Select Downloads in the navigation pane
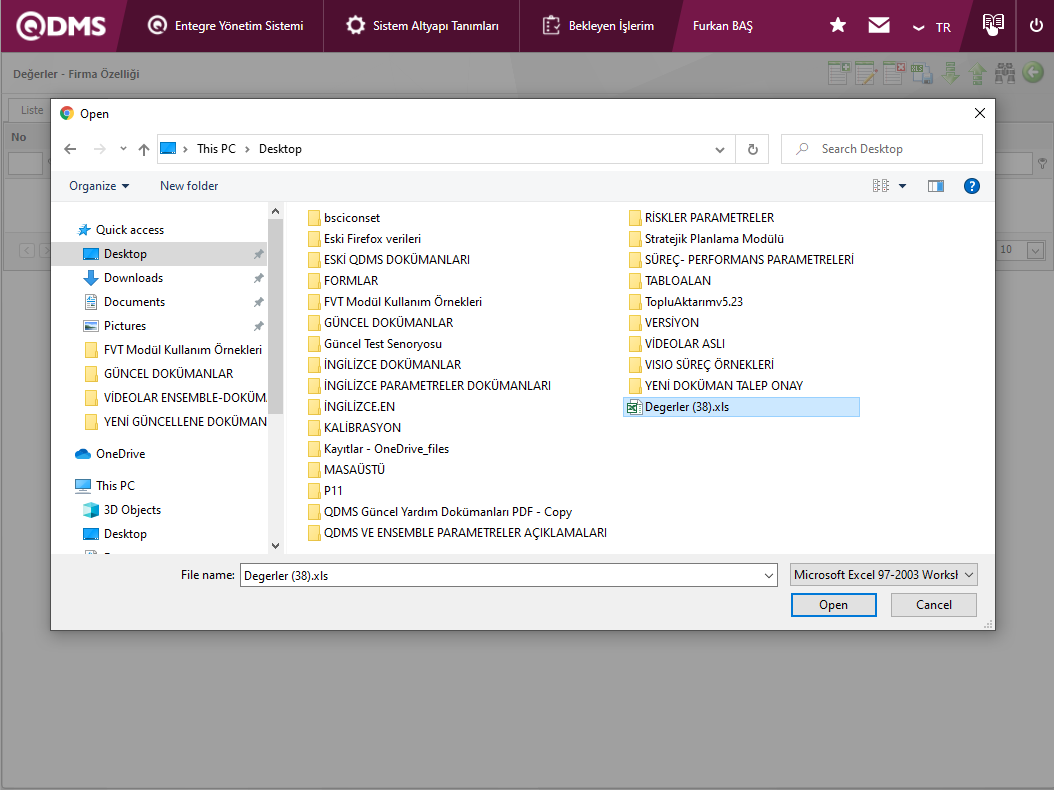This screenshot has width=1054, height=790. click(x=133, y=278)
